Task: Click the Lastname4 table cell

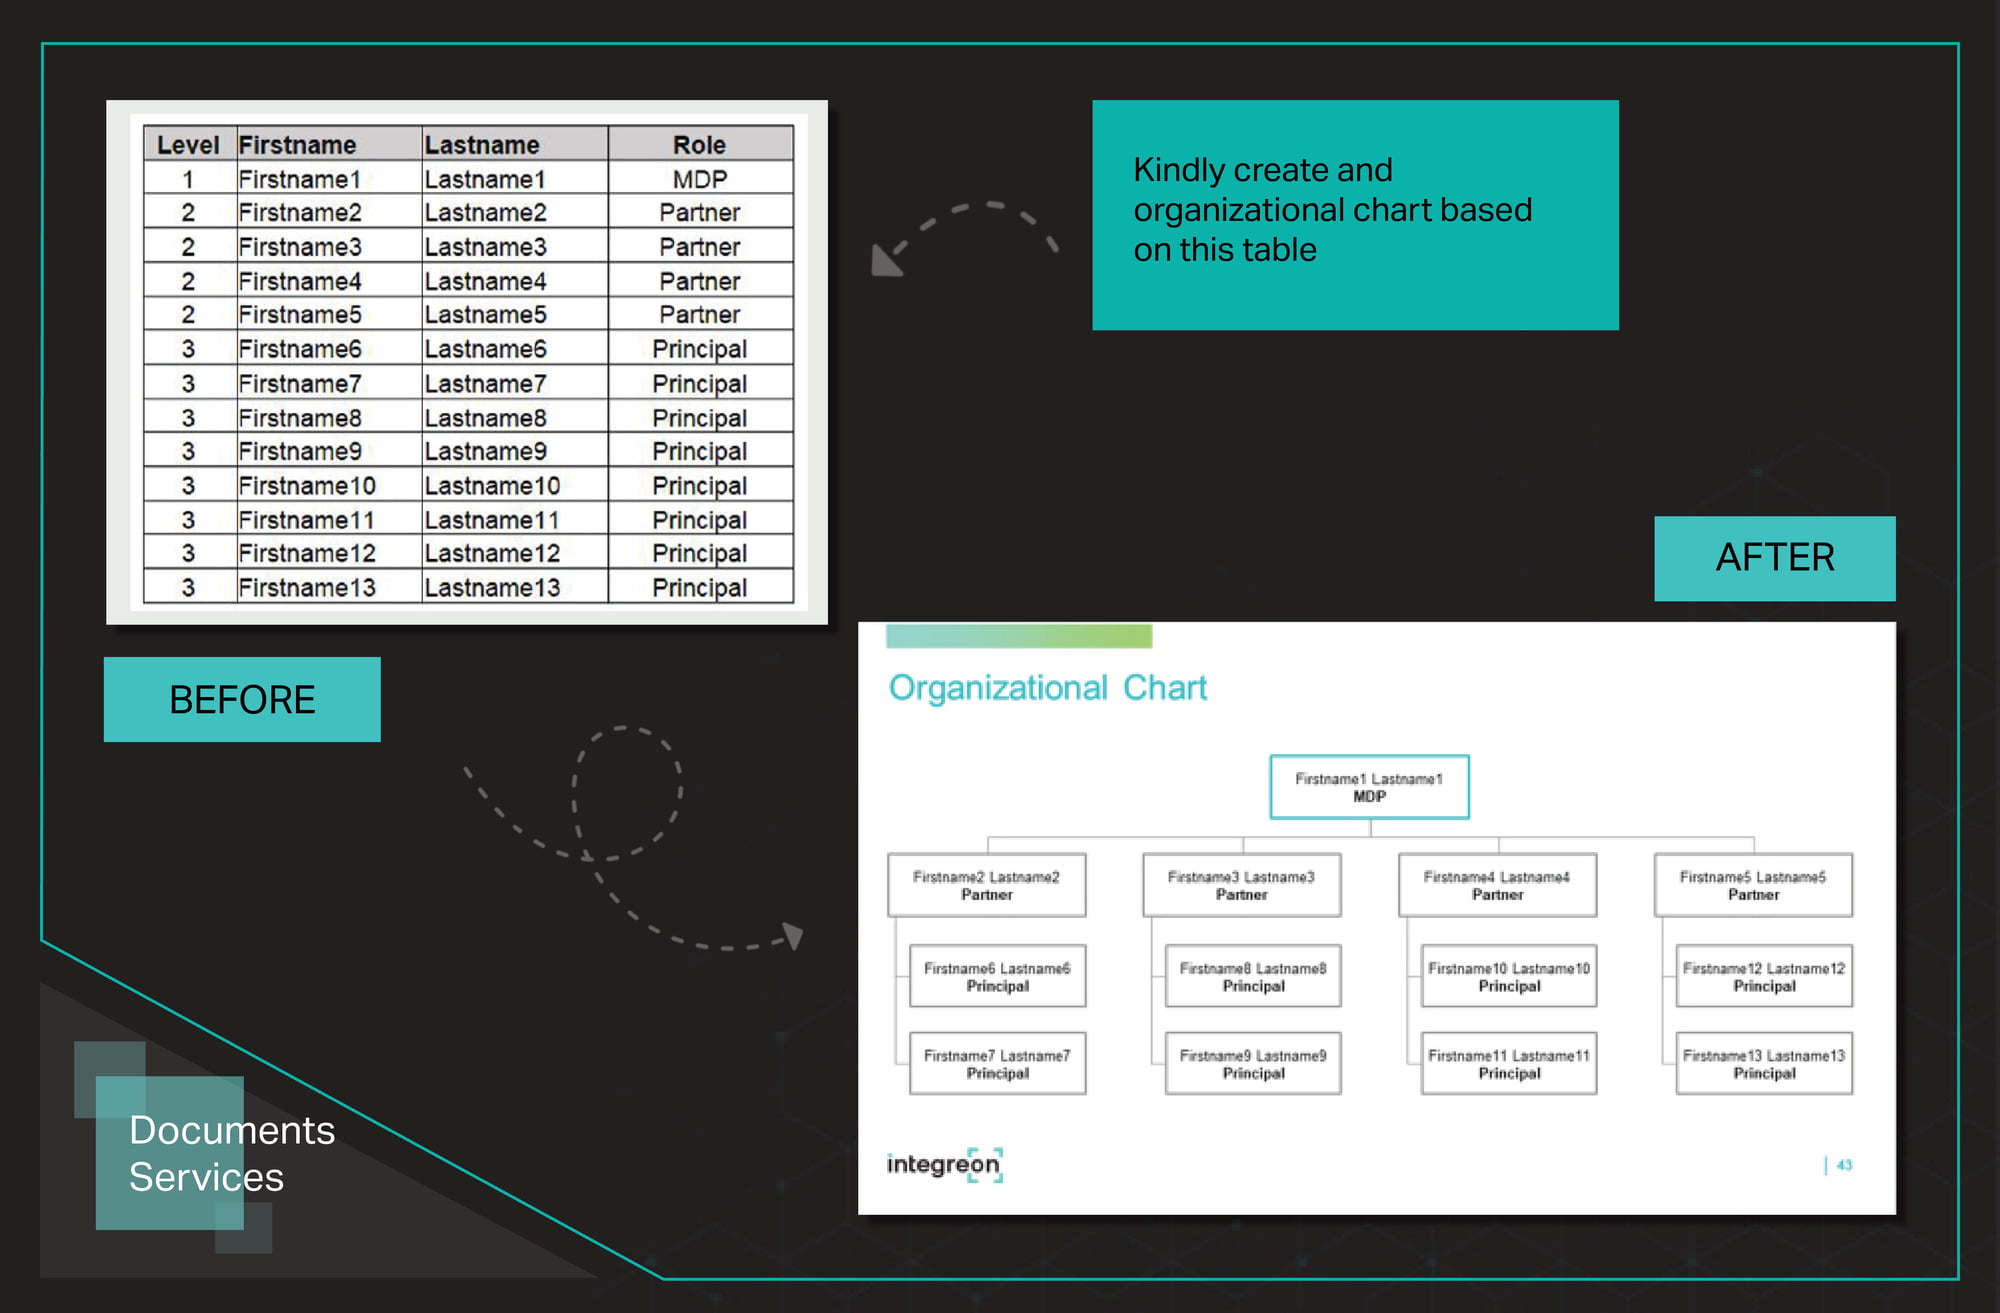Action: click(x=515, y=280)
